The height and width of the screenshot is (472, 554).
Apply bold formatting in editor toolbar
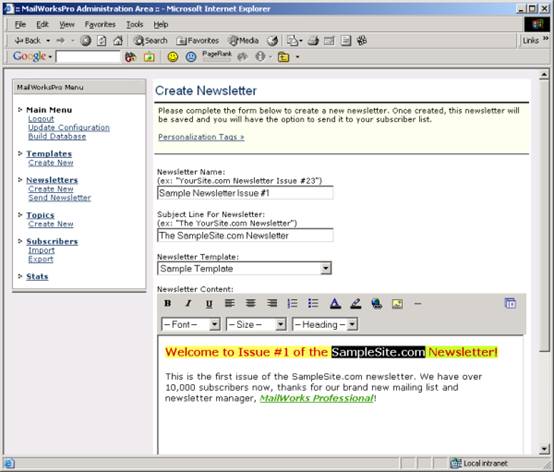(167, 303)
